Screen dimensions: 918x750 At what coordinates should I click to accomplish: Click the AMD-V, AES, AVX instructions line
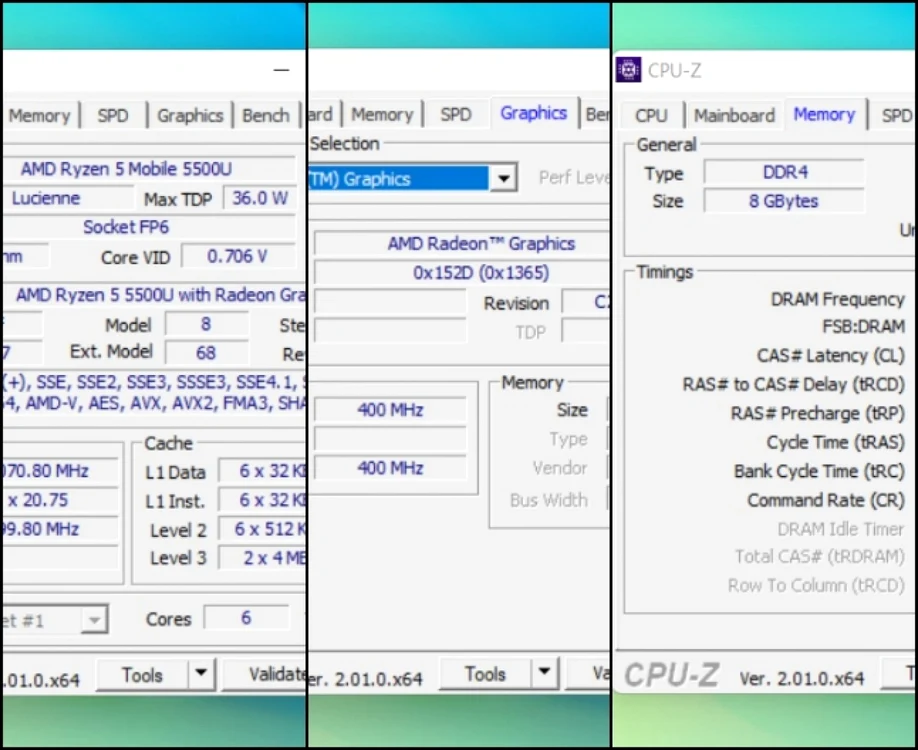pyautogui.click(x=155, y=403)
